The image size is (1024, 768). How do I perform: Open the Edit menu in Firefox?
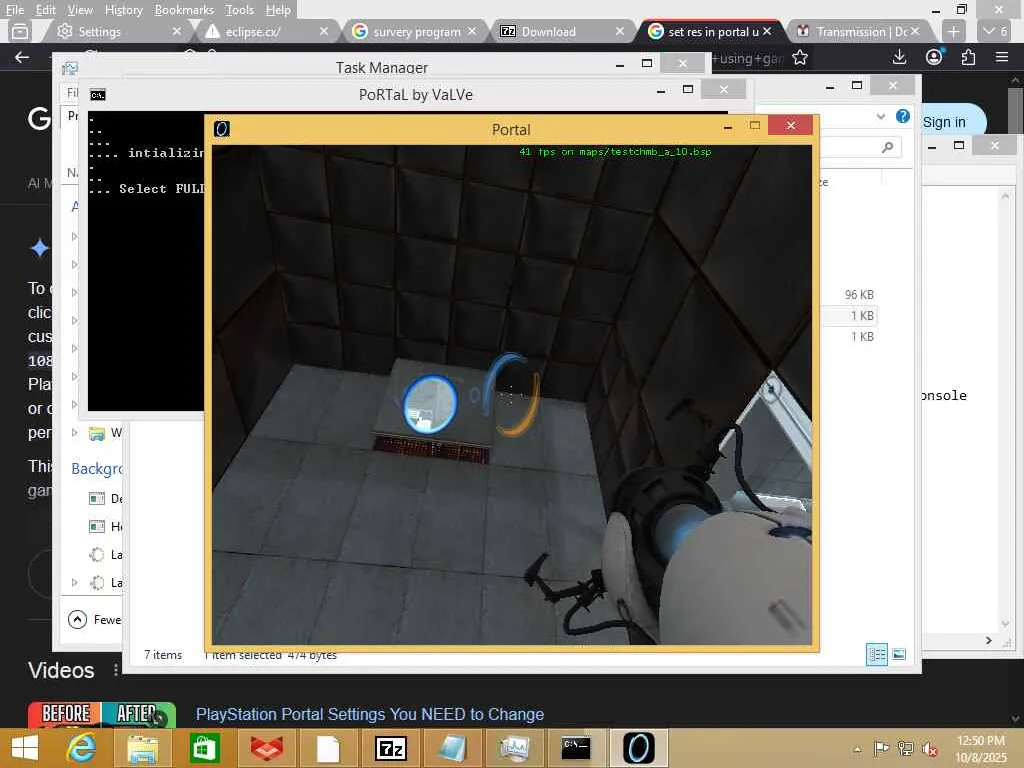click(x=45, y=10)
